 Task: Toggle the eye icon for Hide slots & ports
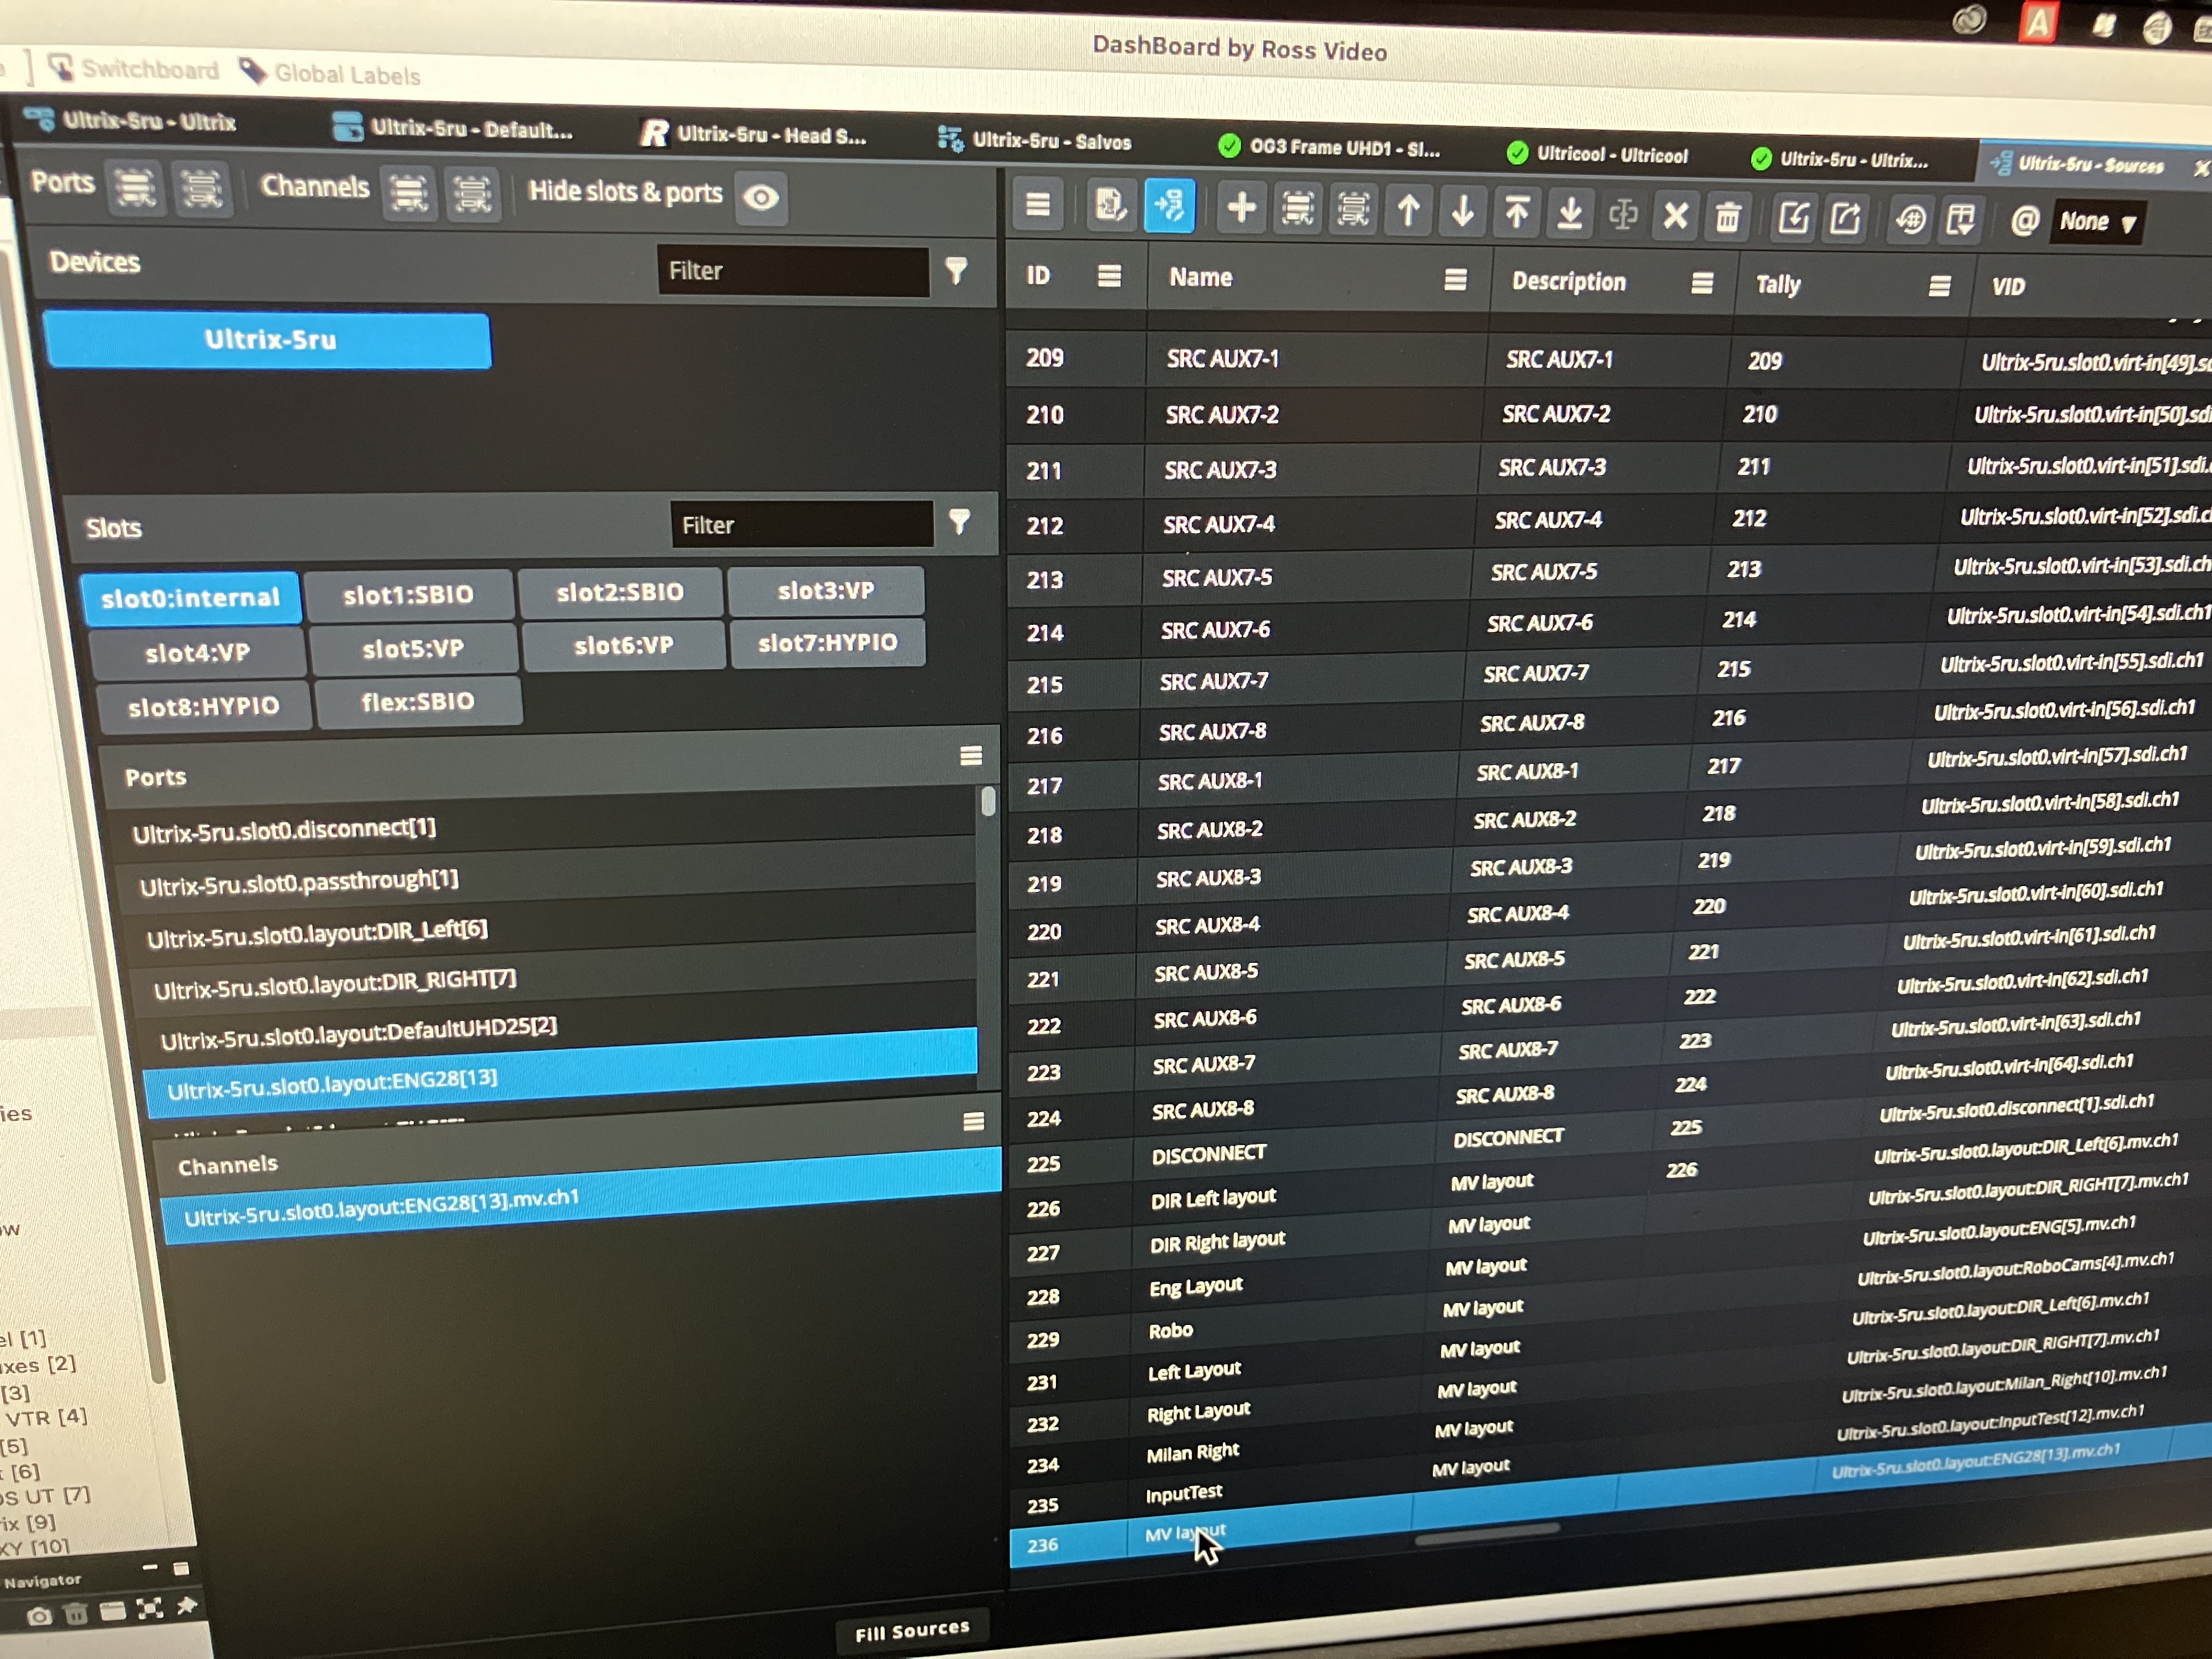coord(761,198)
